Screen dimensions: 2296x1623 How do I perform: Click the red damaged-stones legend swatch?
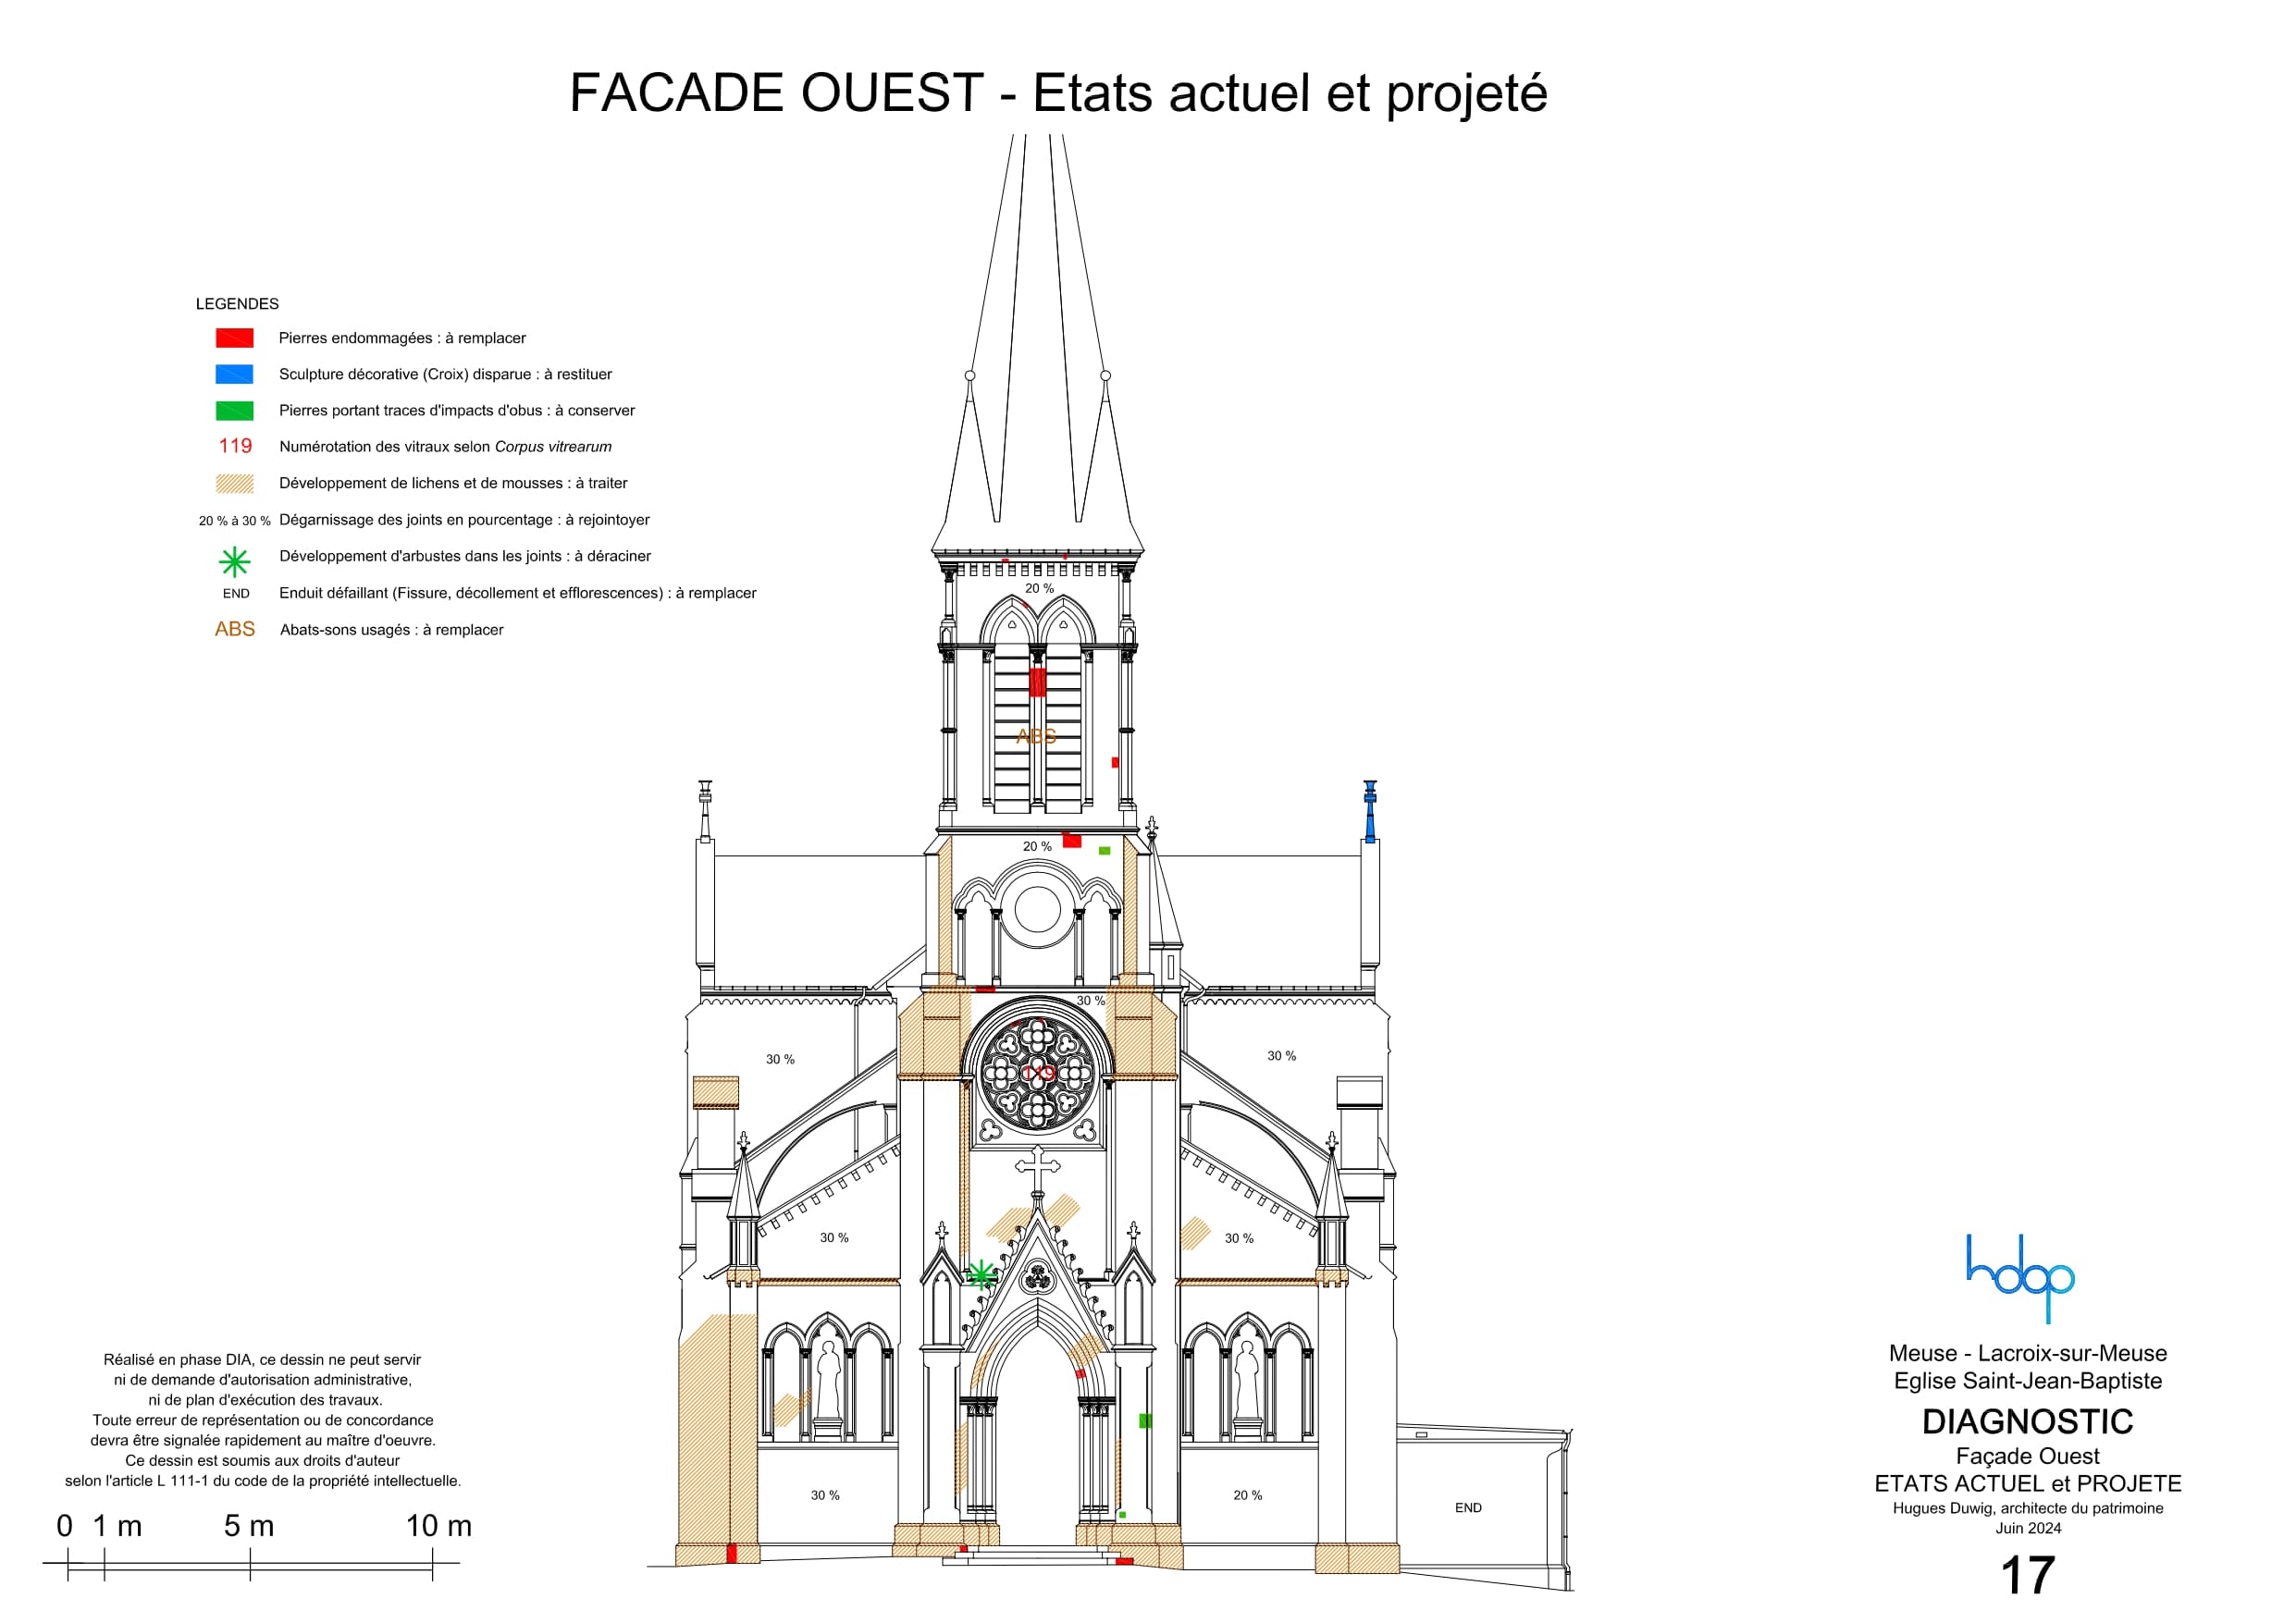pos(234,338)
